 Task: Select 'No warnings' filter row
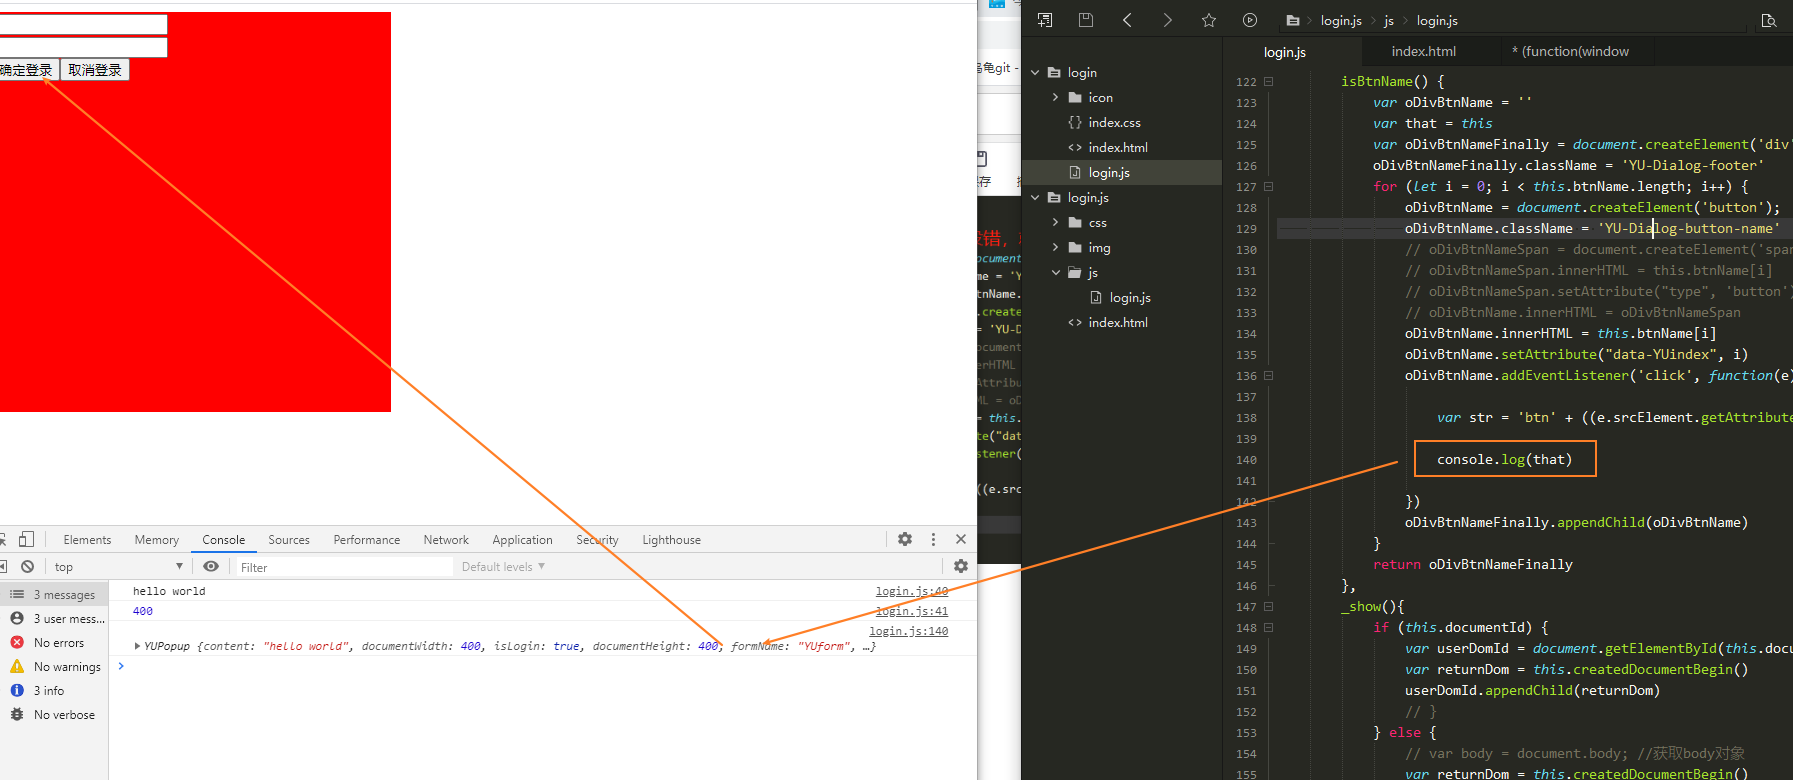click(x=54, y=666)
